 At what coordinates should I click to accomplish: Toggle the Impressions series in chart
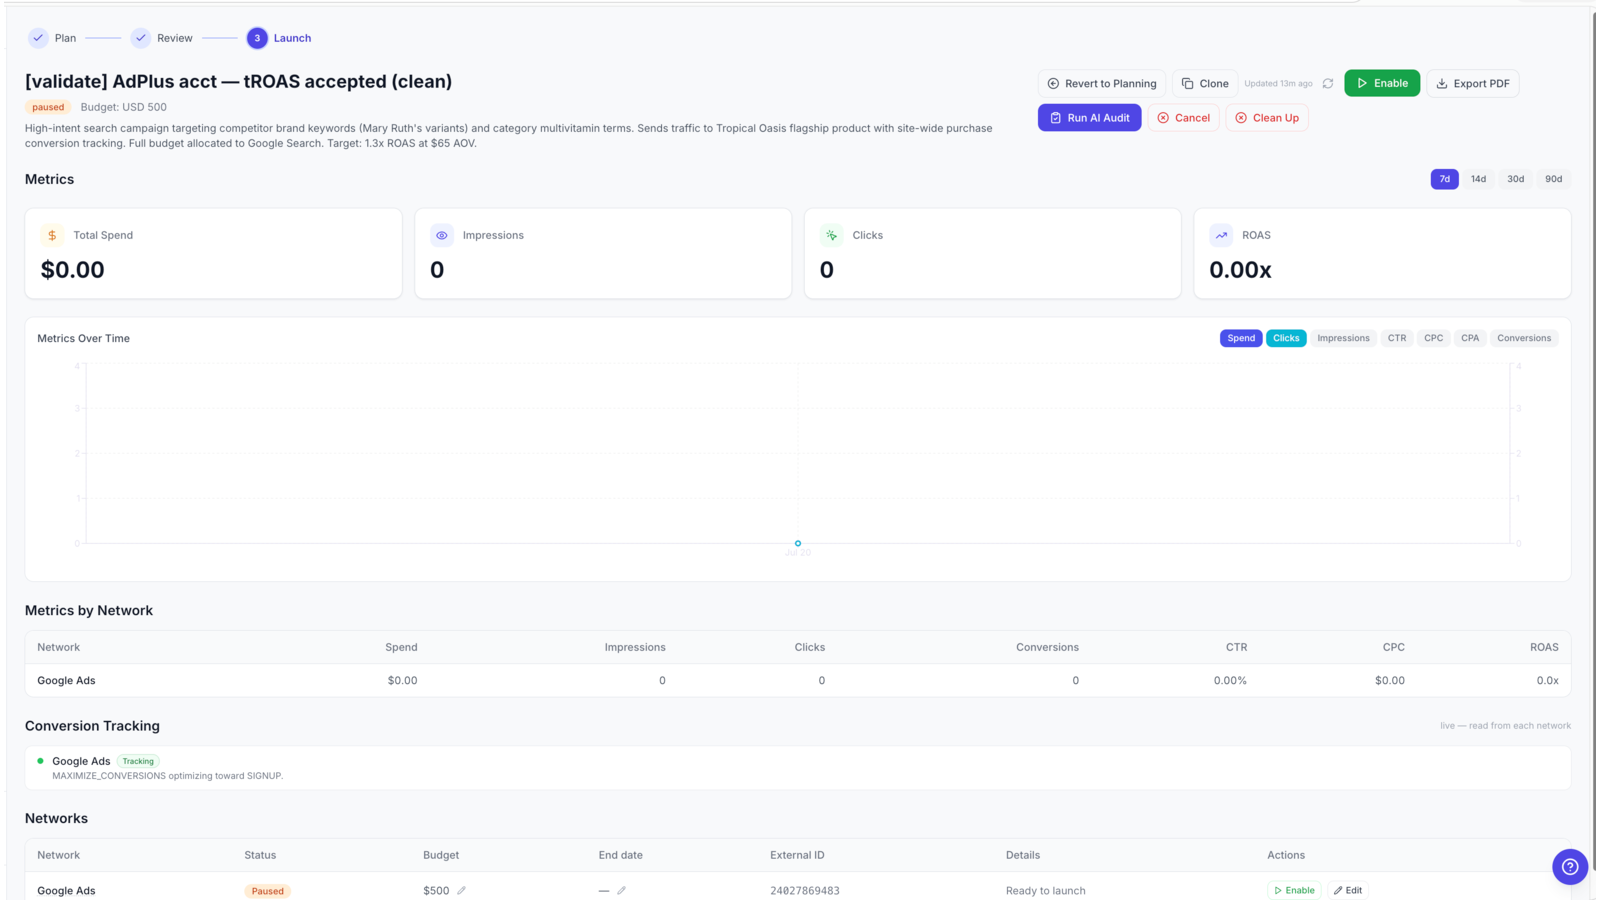[x=1343, y=338]
